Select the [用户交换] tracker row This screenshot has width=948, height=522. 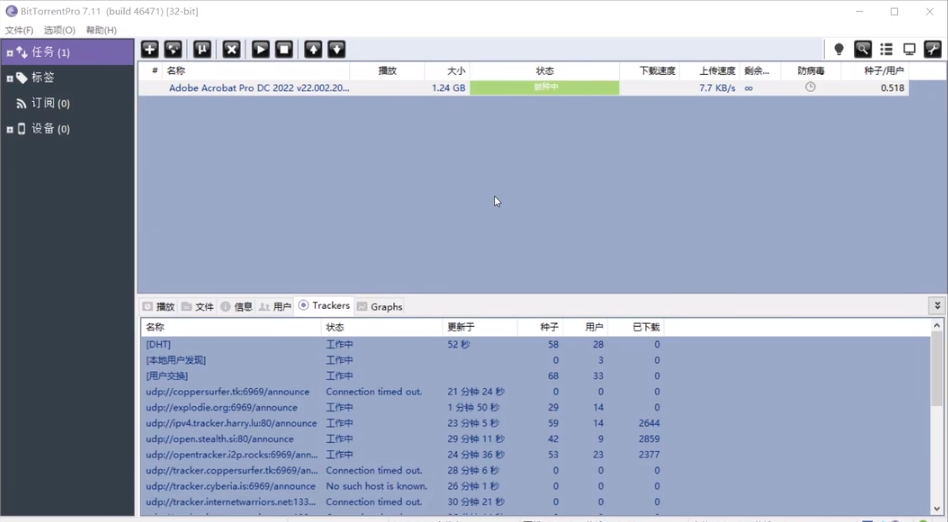point(535,376)
